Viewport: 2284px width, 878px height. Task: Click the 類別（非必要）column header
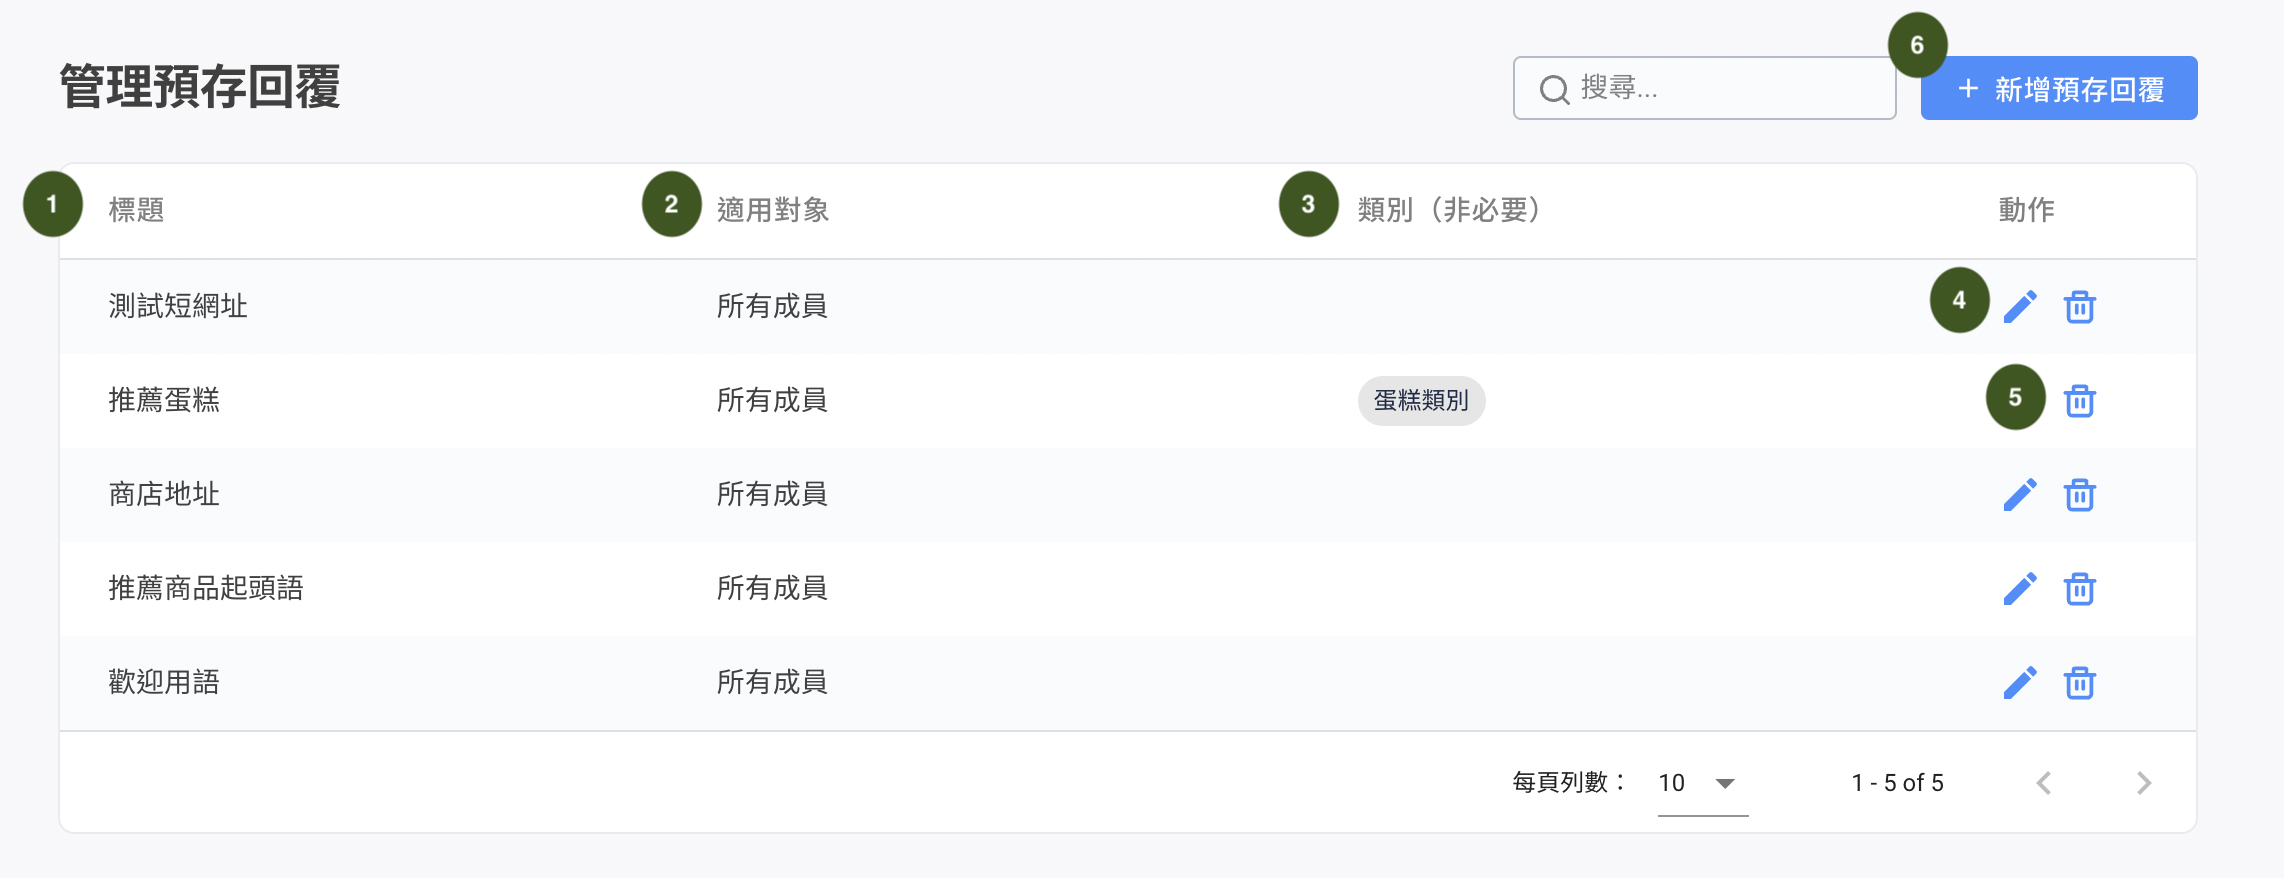pos(1450,210)
